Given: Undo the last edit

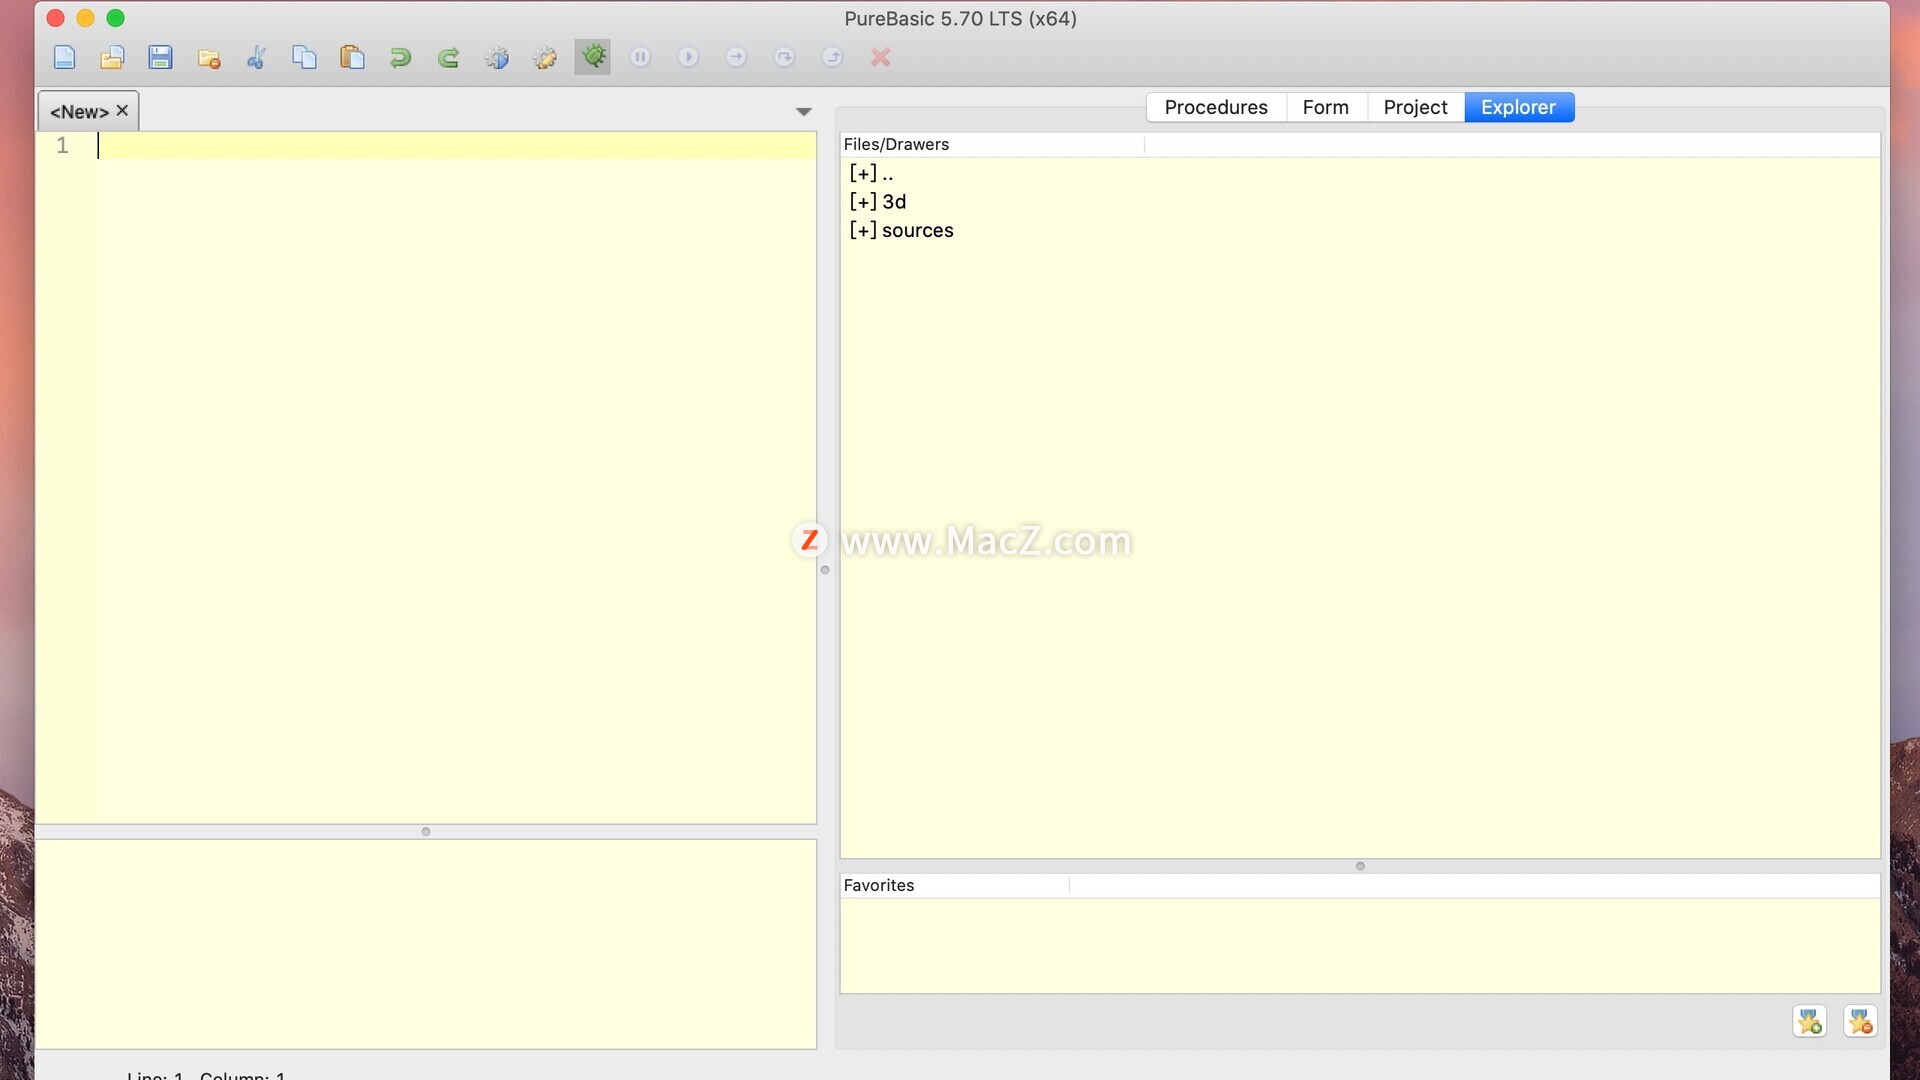Looking at the screenshot, I should (400, 57).
